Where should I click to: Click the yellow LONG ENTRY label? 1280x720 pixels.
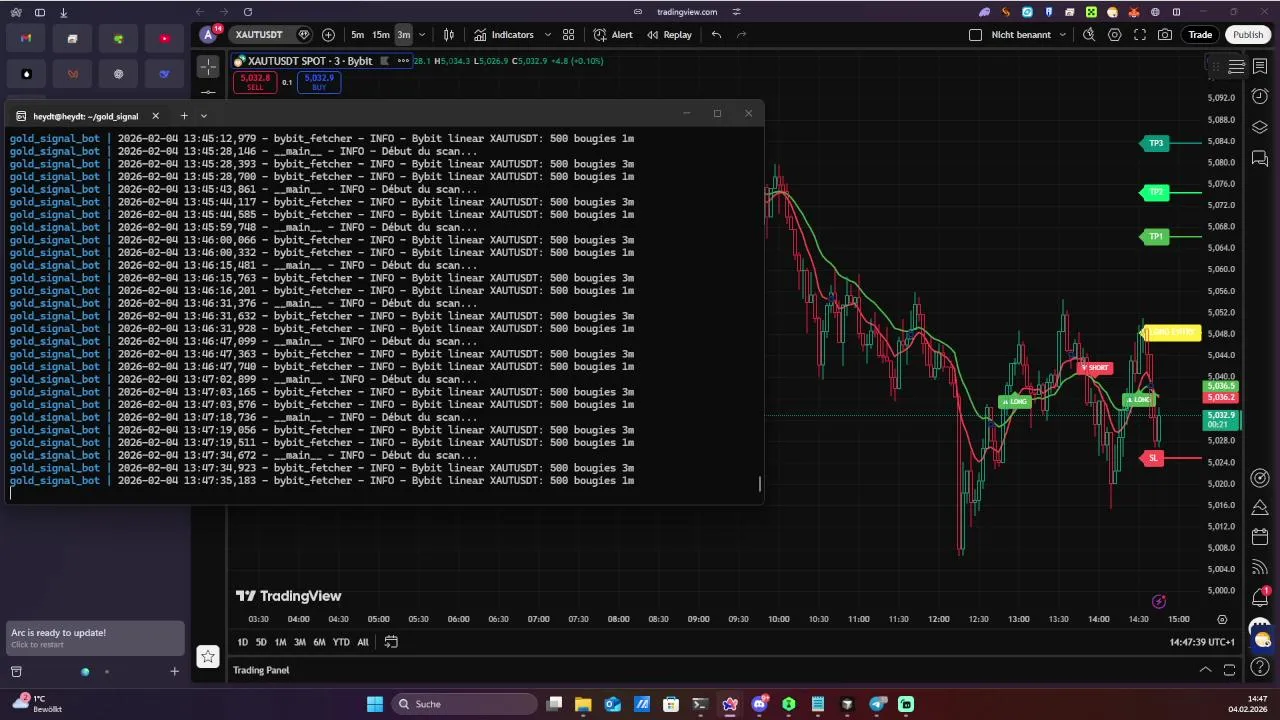click(x=1172, y=332)
